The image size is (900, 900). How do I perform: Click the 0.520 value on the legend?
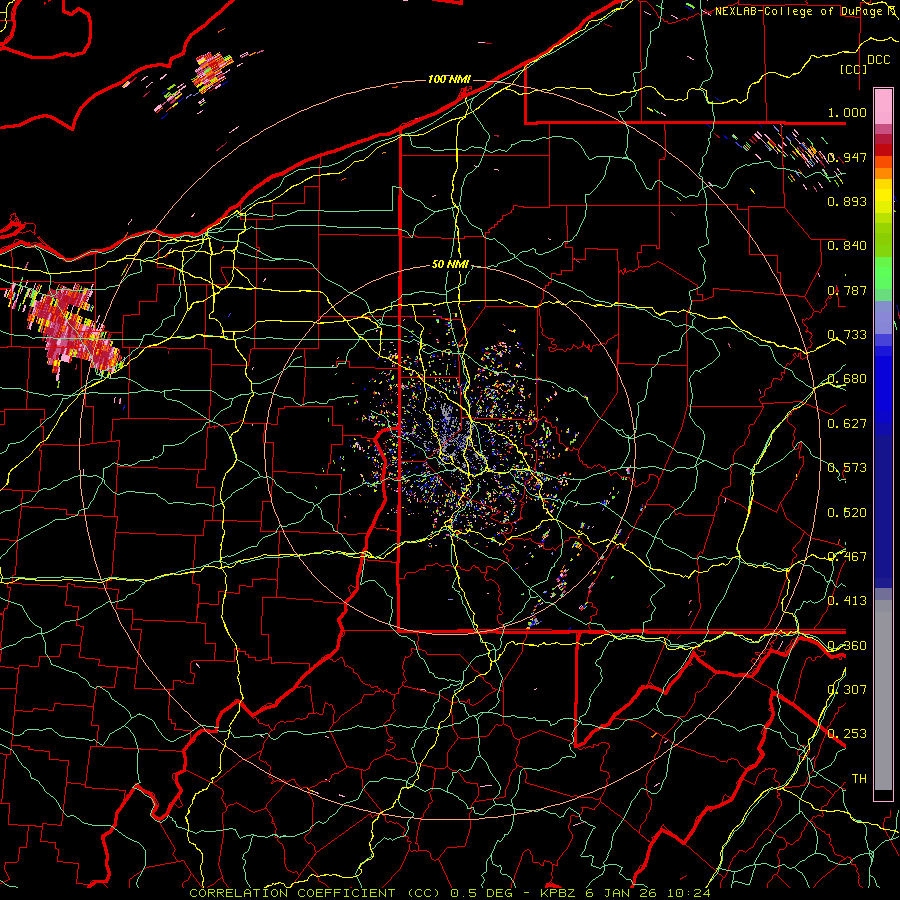click(847, 513)
